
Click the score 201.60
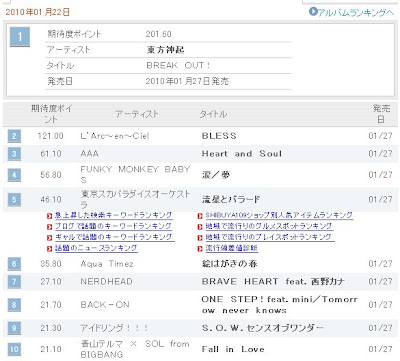158,34
